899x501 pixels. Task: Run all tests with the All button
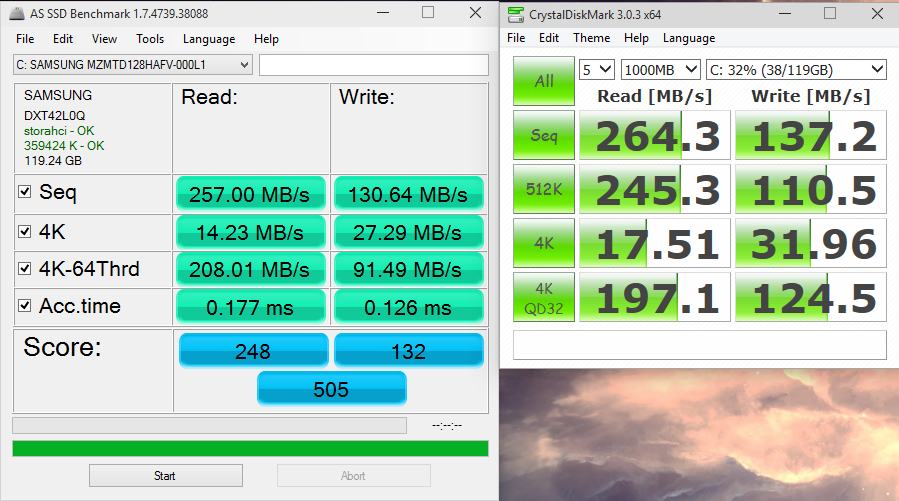coord(543,81)
